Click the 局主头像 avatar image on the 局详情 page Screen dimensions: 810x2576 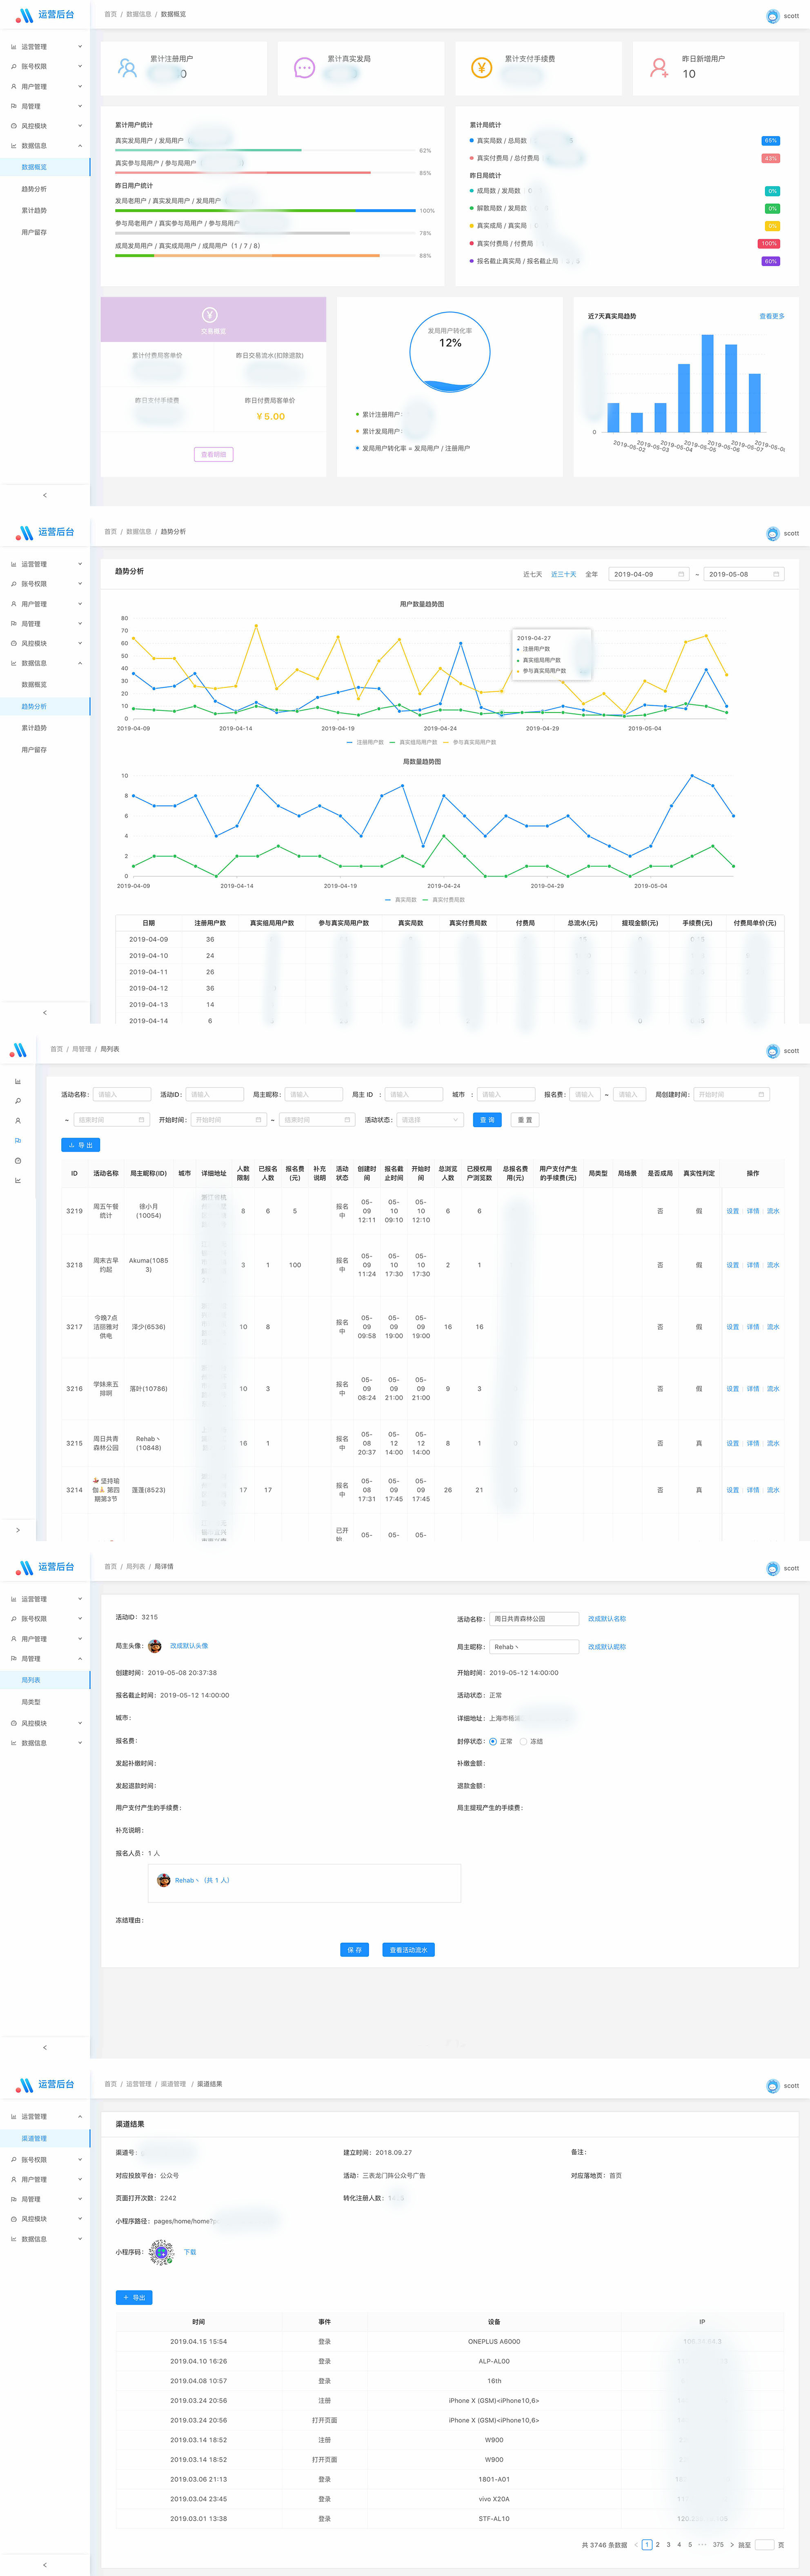155,1646
